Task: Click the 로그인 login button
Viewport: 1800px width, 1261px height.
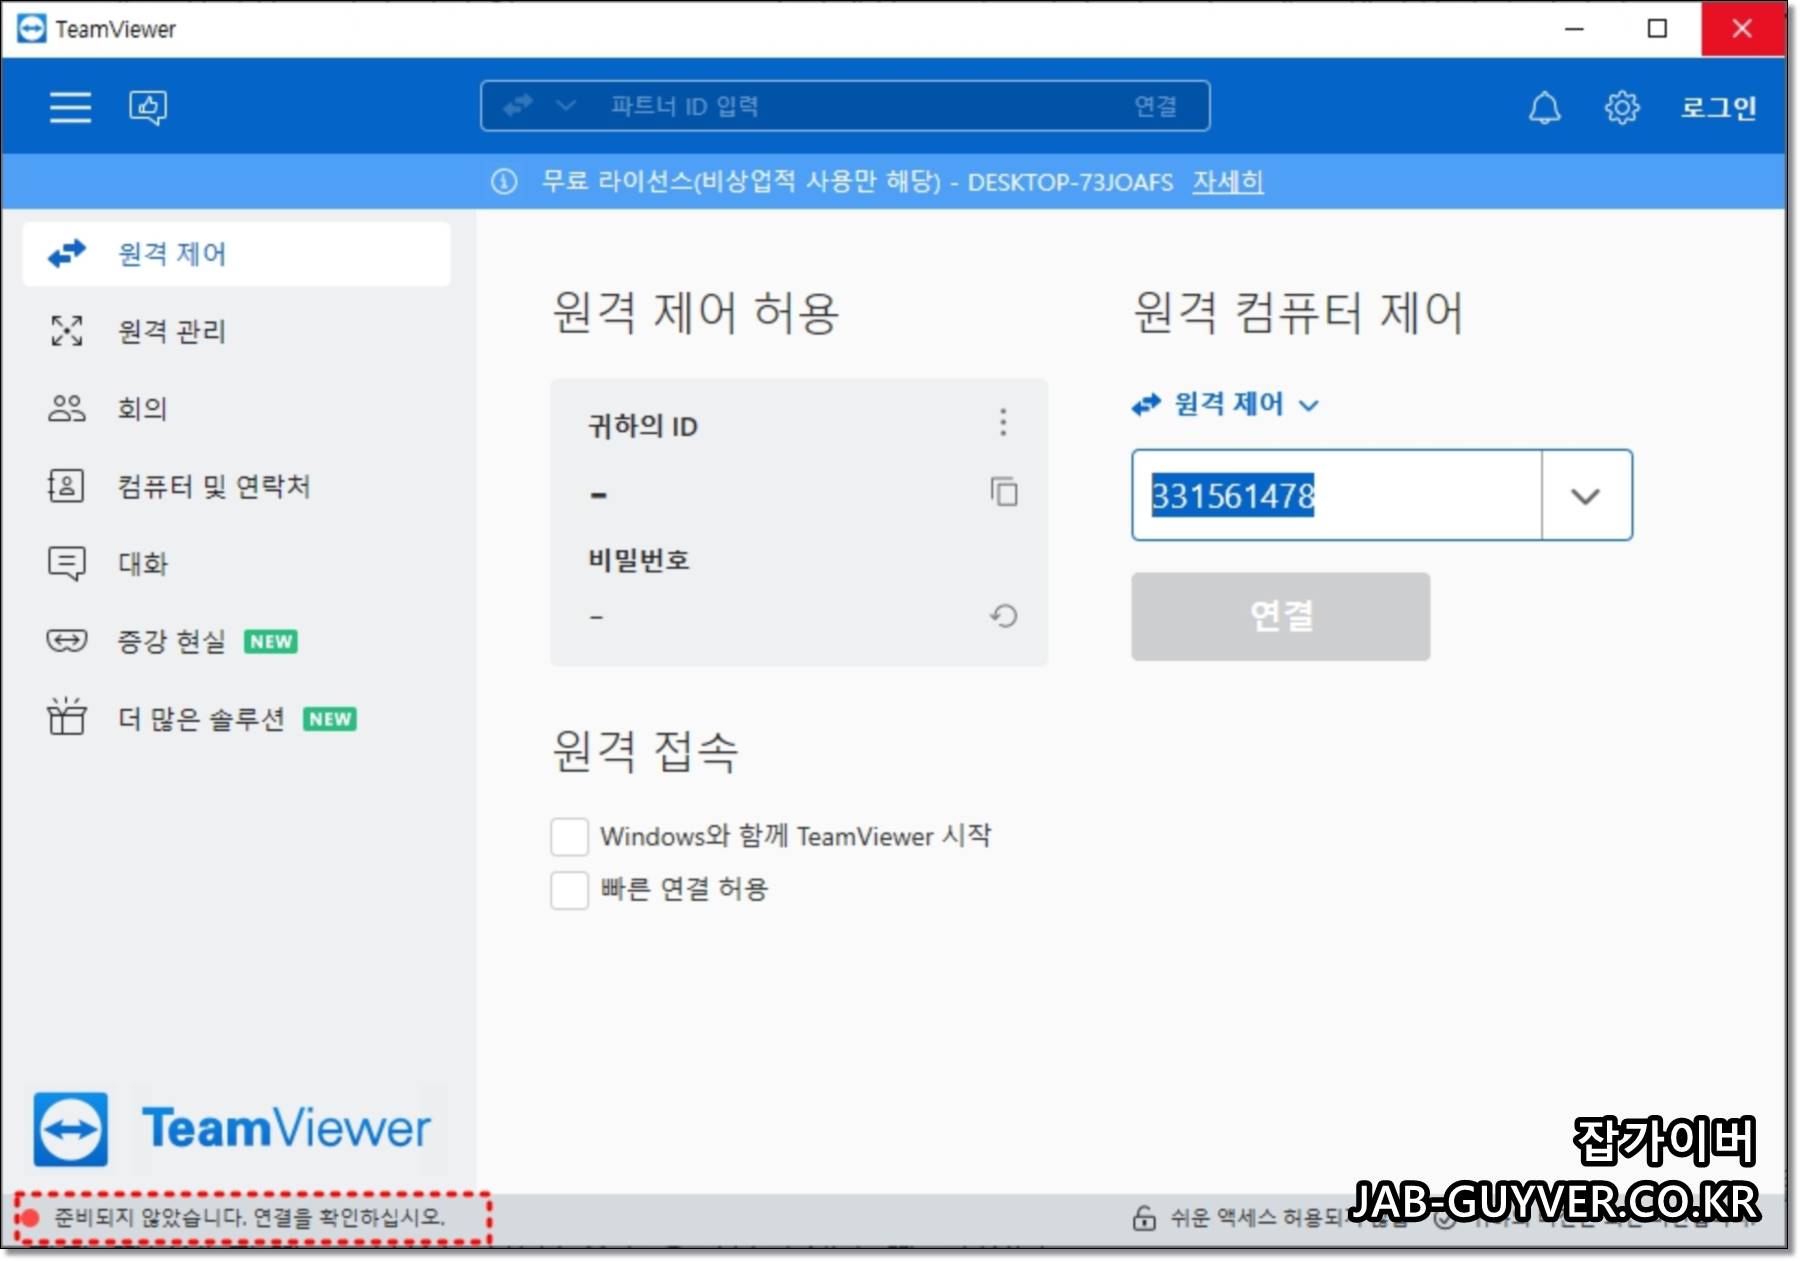Action: [1718, 107]
